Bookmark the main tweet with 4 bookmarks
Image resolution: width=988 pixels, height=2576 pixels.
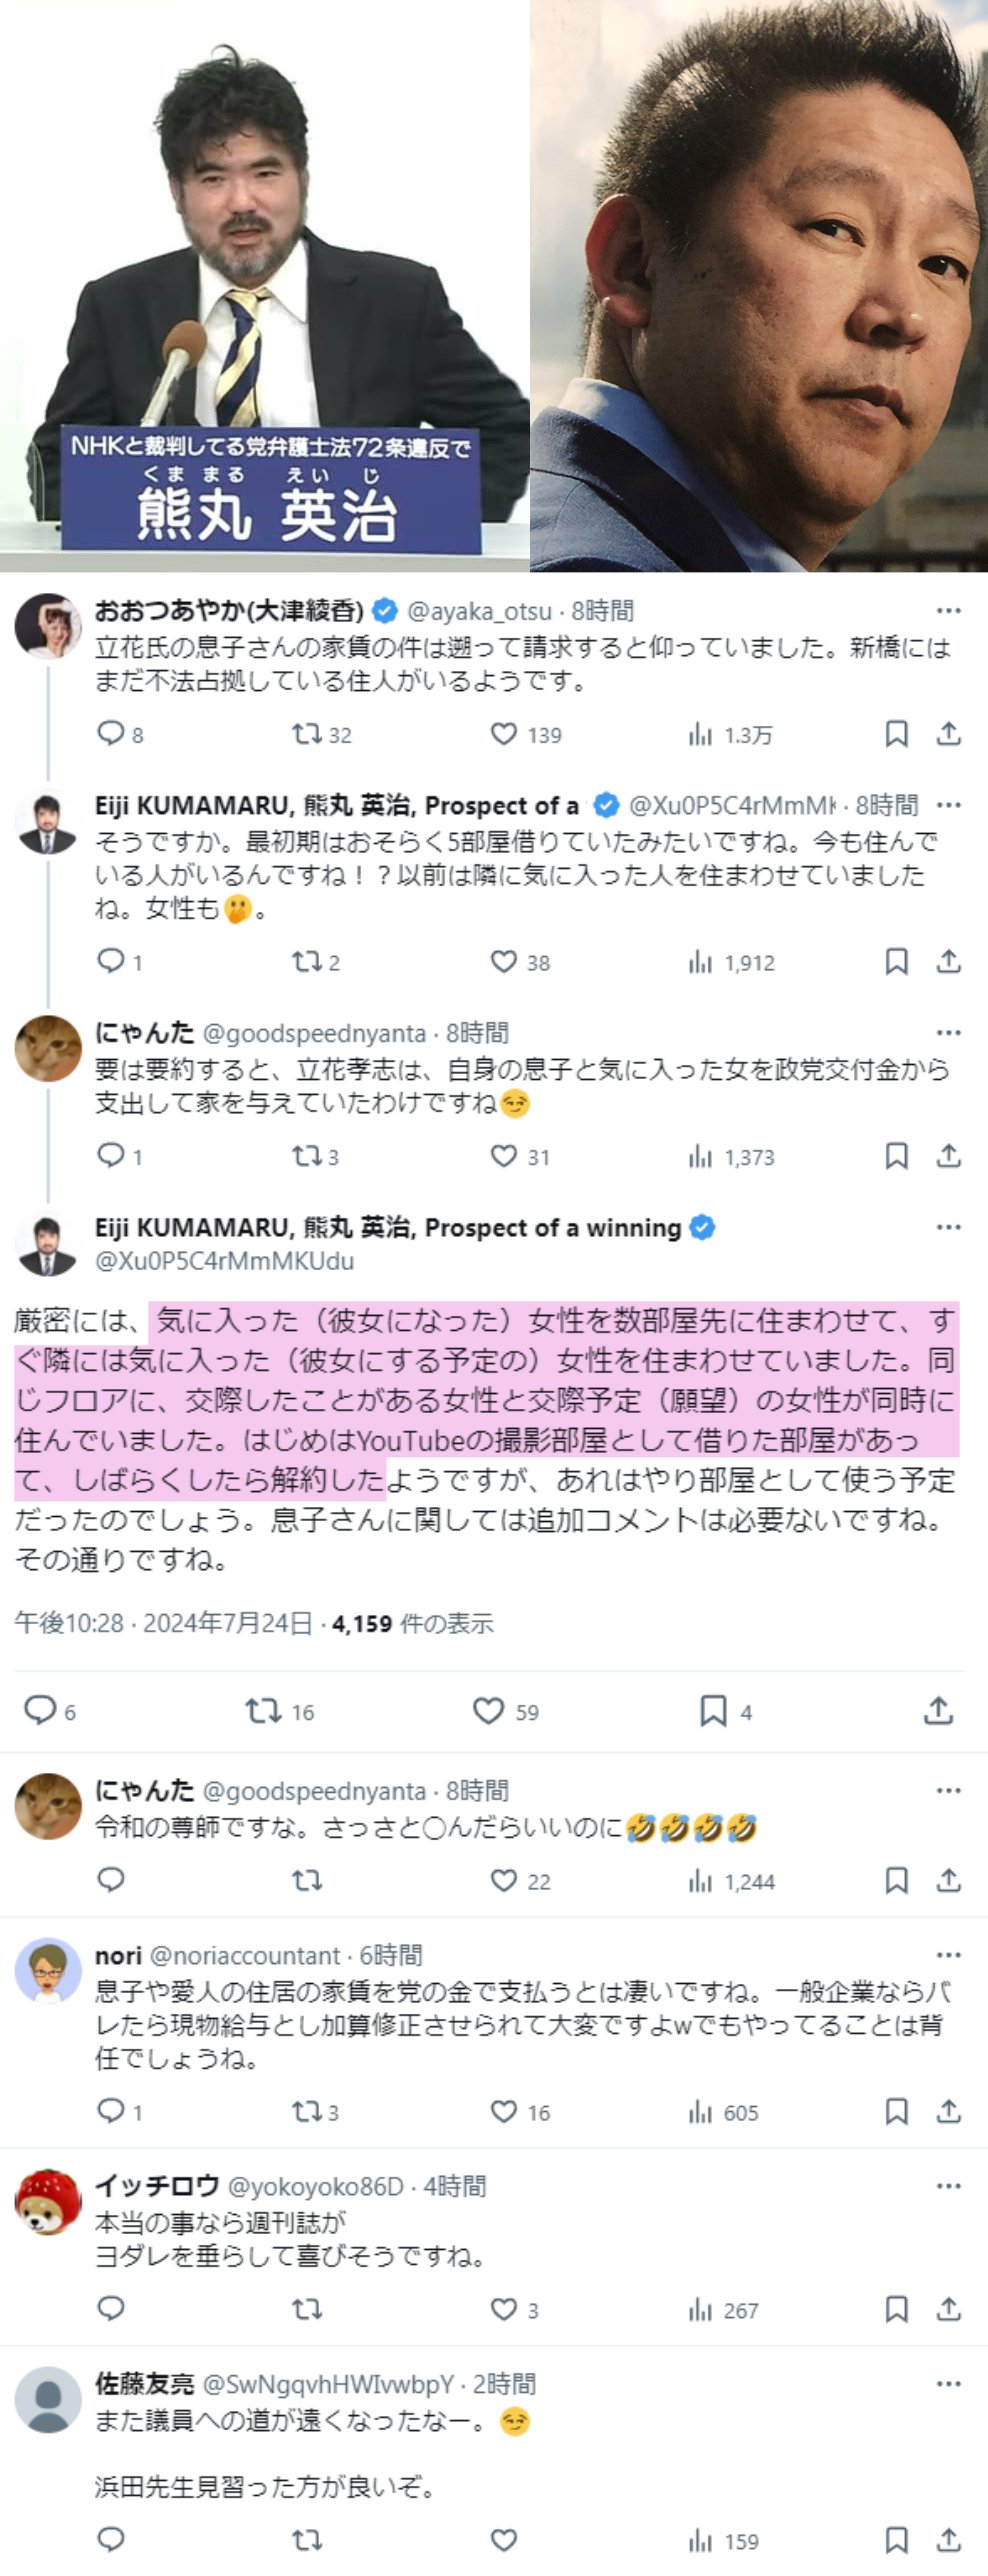click(x=713, y=1711)
